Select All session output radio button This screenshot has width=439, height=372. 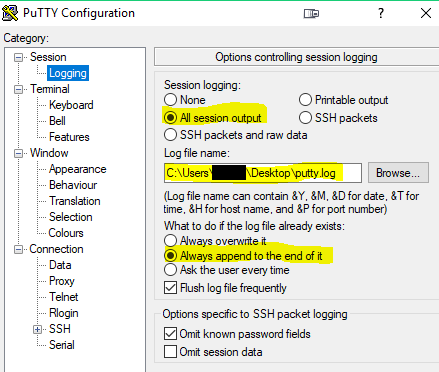170,117
